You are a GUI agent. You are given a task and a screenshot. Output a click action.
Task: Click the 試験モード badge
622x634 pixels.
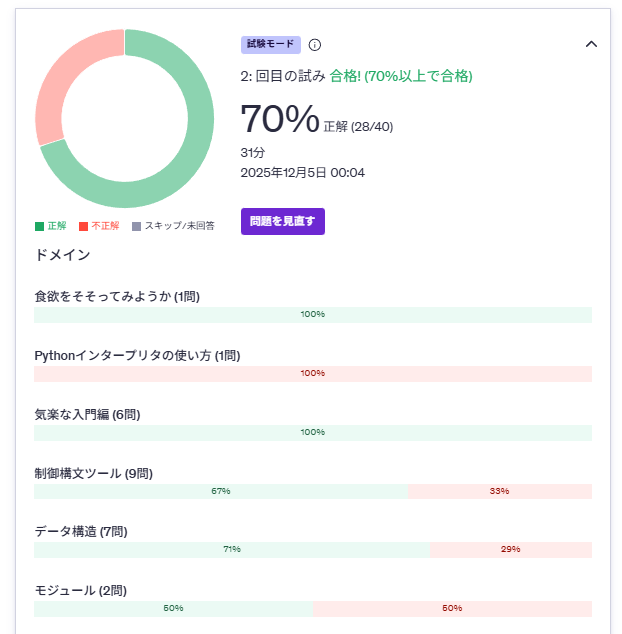270,45
